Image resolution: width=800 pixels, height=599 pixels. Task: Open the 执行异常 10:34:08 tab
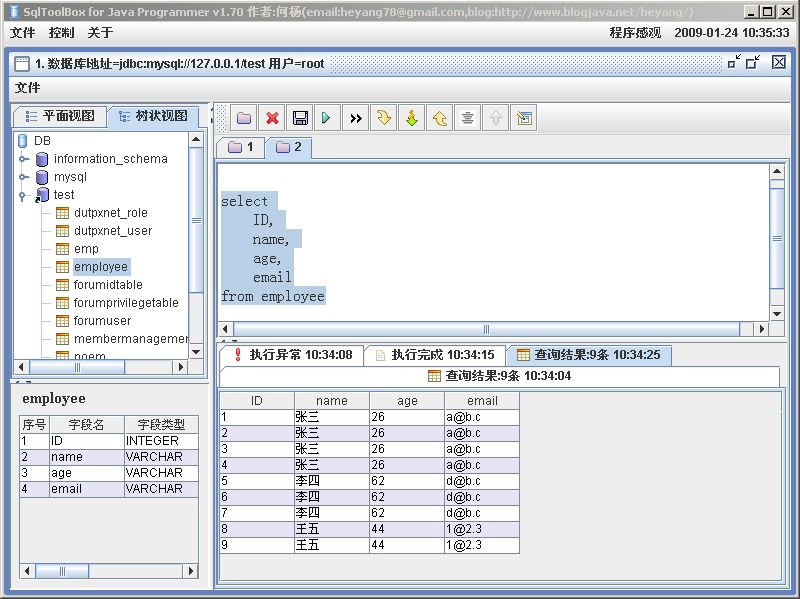click(292, 355)
